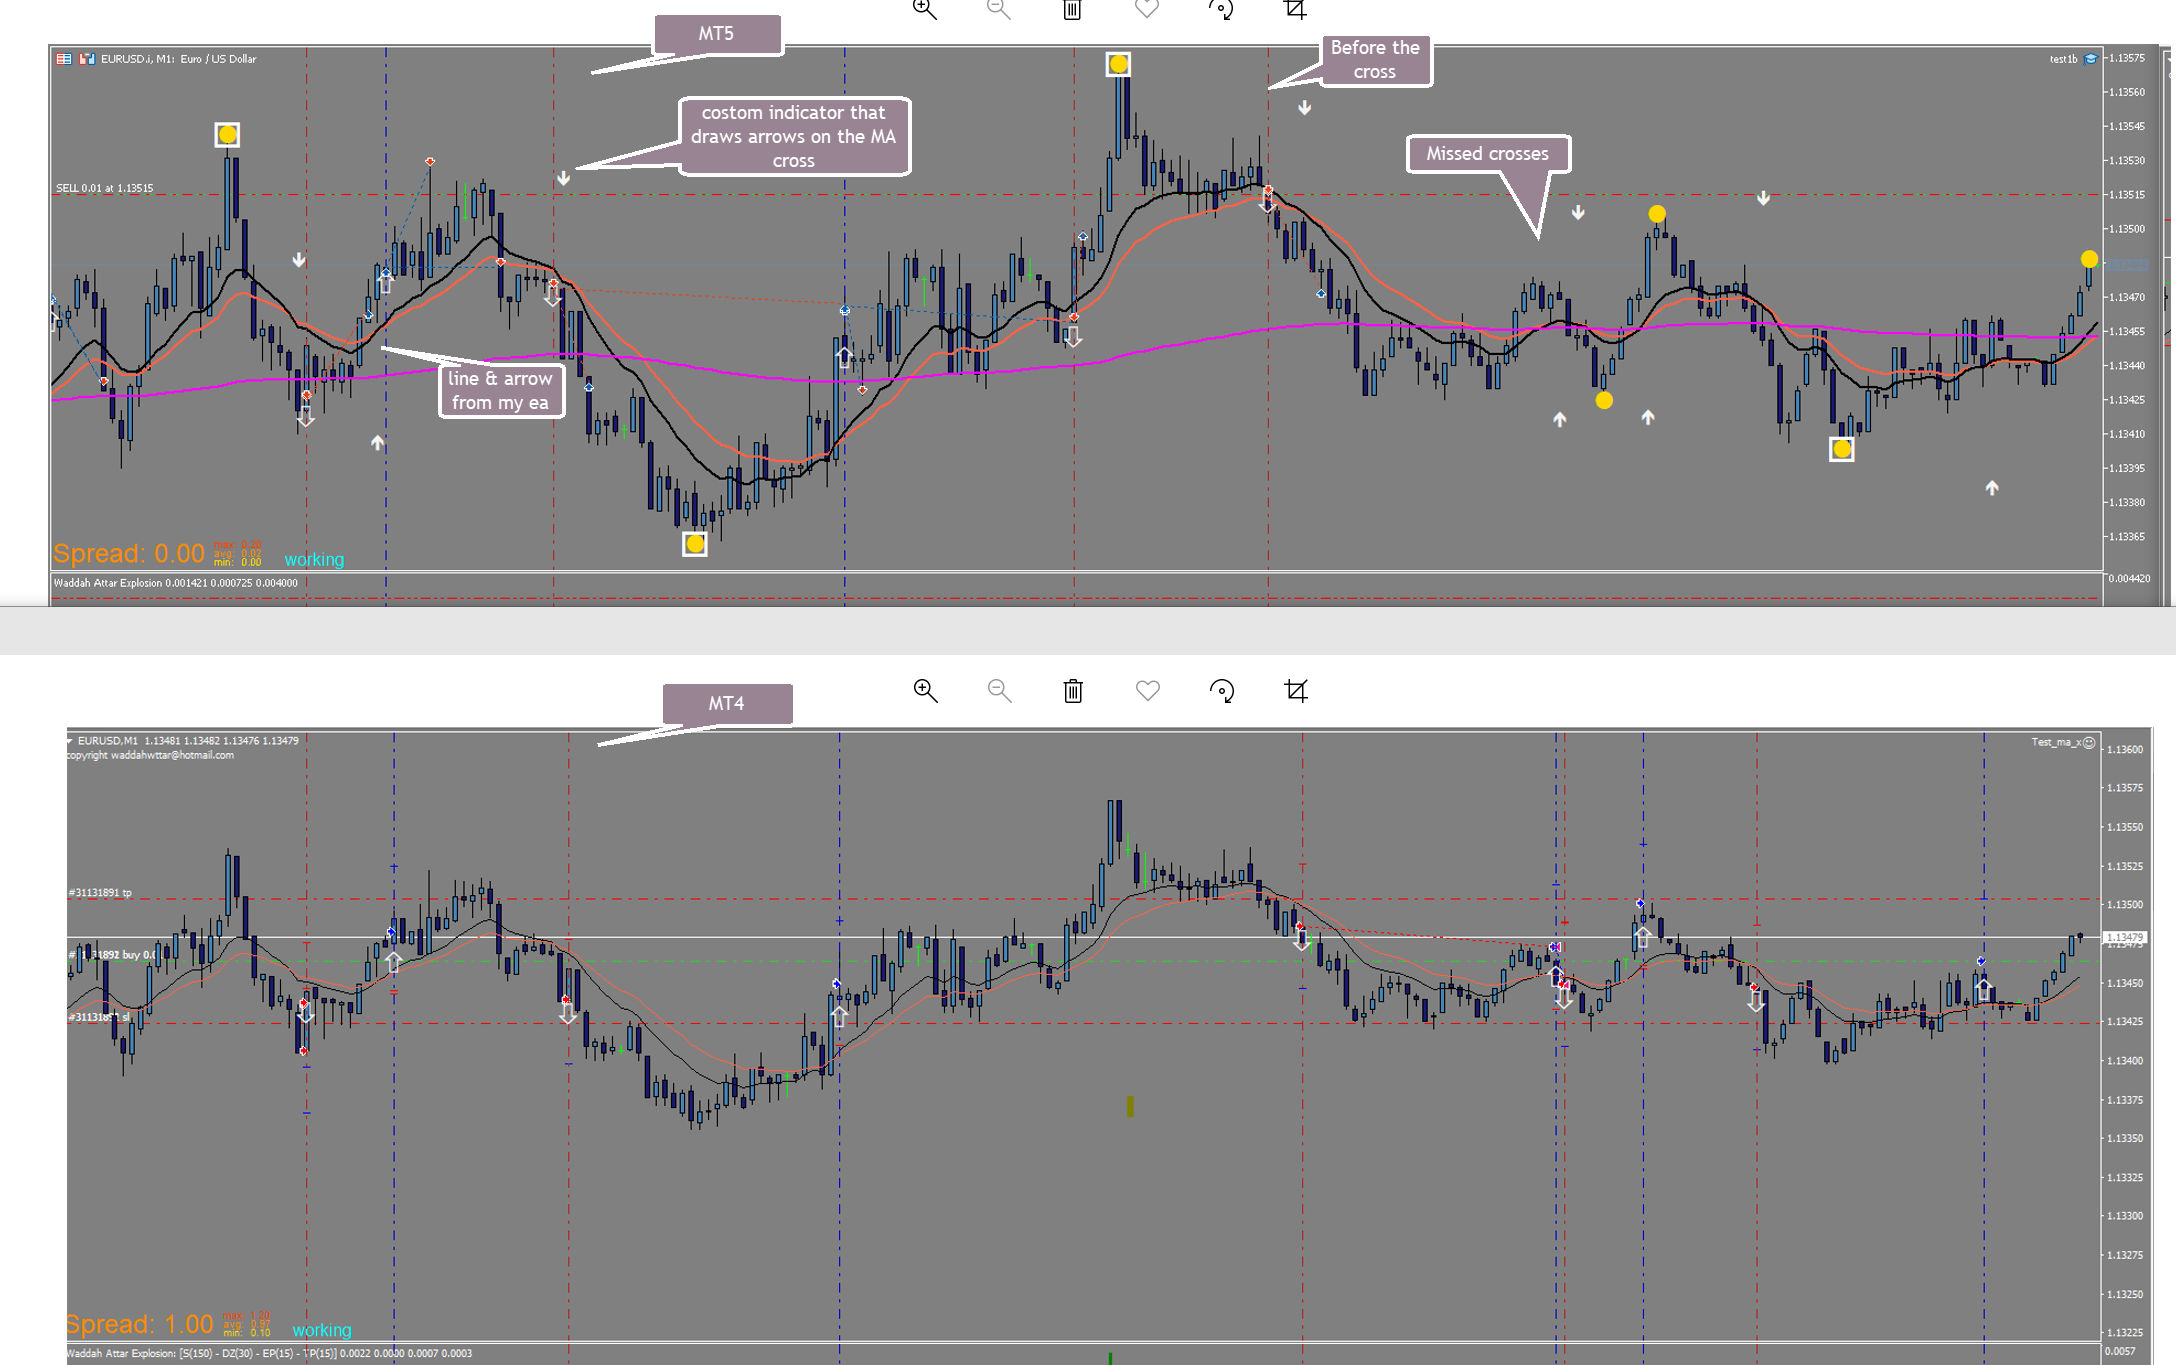This screenshot has height=1365, width=2176.
Task: Click price 1.13560 on MT5 price axis
Action: [2127, 92]
